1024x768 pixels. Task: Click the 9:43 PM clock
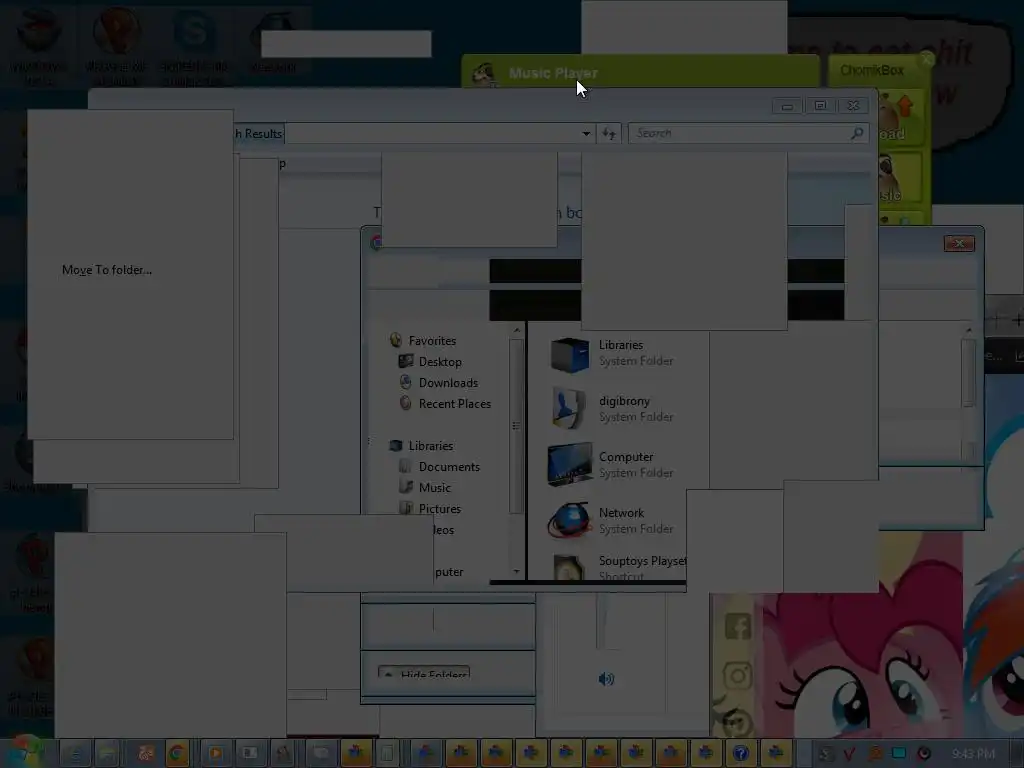pyautogui.click(x=973, y=753)
